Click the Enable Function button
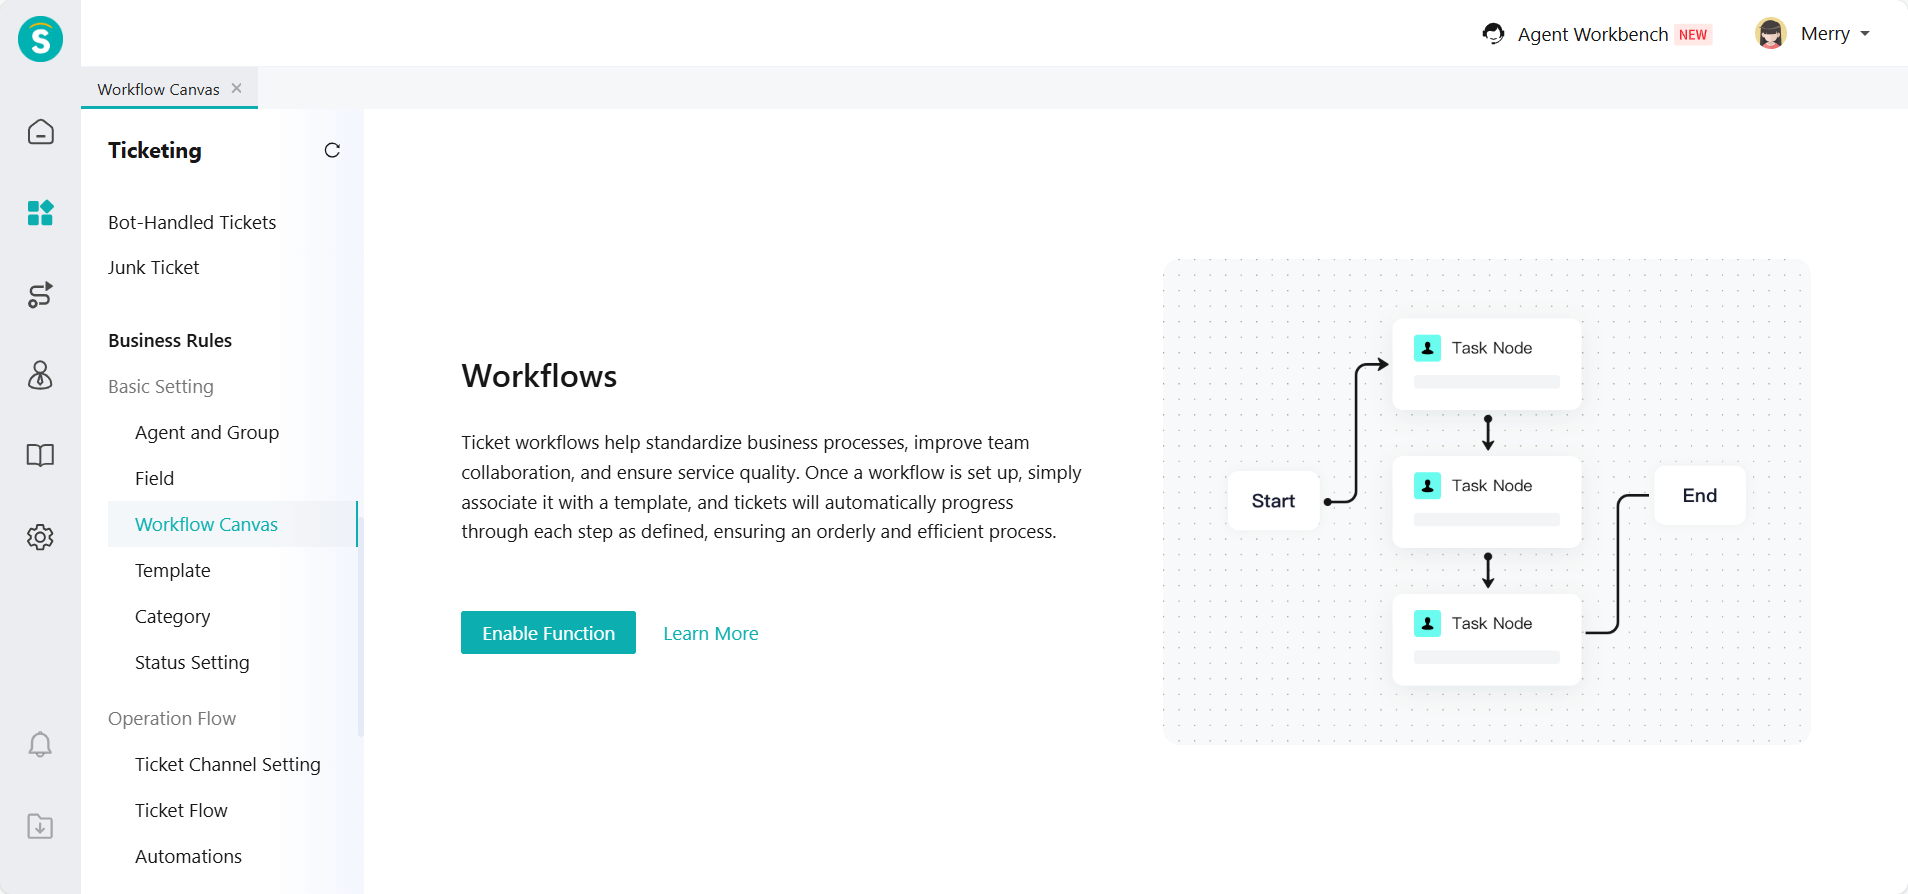Image resolution: width=1908 pixels, height=894 pixels. point(548,633)
